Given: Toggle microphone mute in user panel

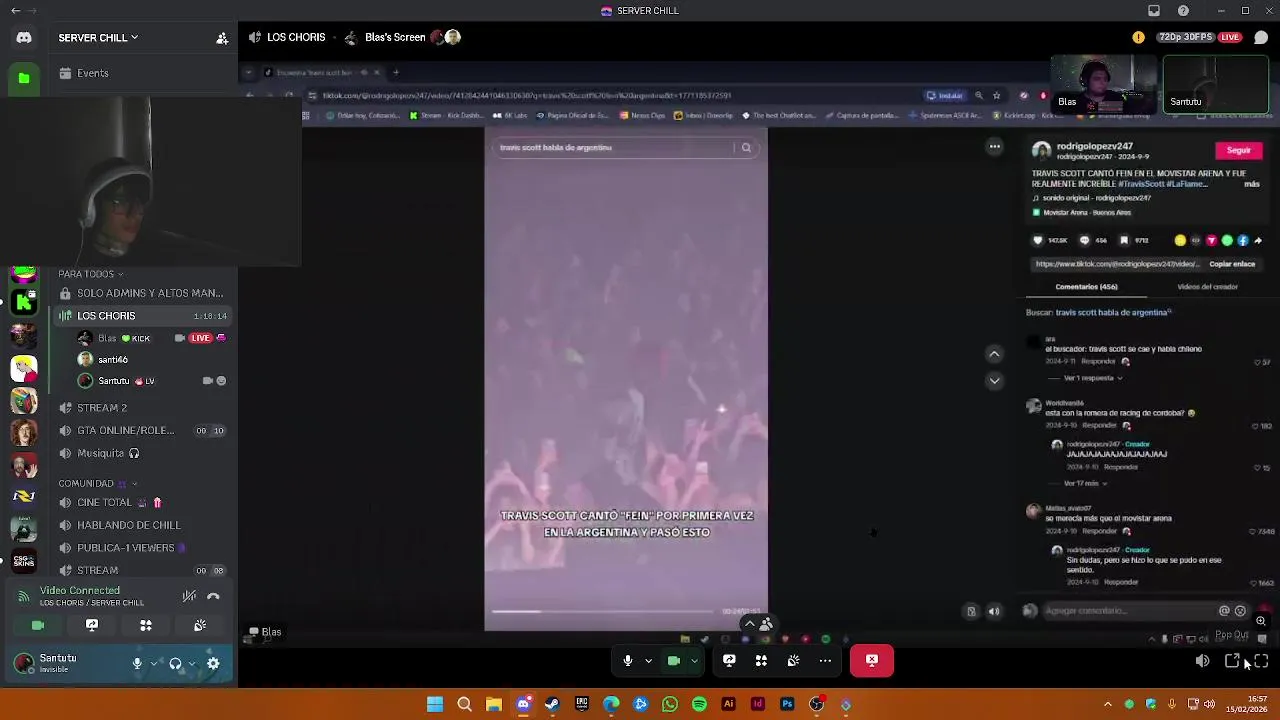Looking at the screenshot, I should click(137, 663).
